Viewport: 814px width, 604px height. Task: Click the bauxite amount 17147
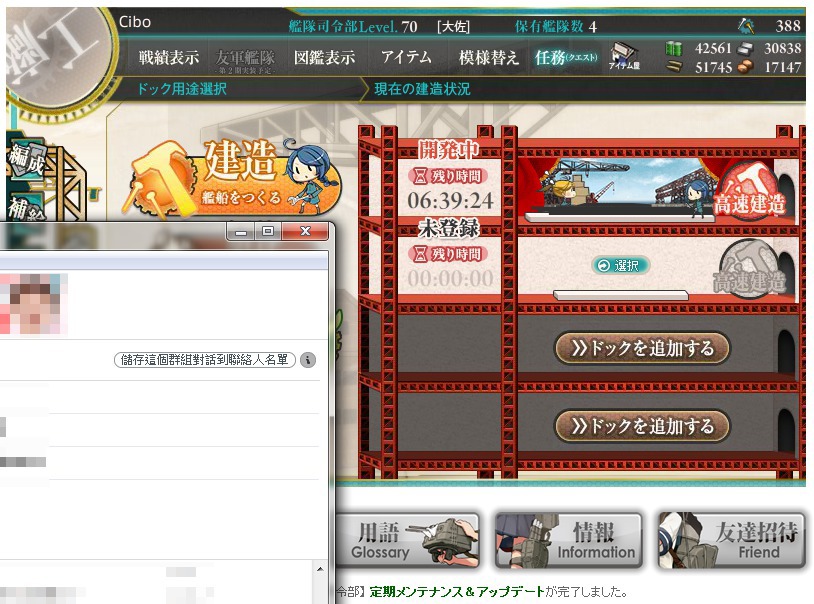[x=782, y=67]
